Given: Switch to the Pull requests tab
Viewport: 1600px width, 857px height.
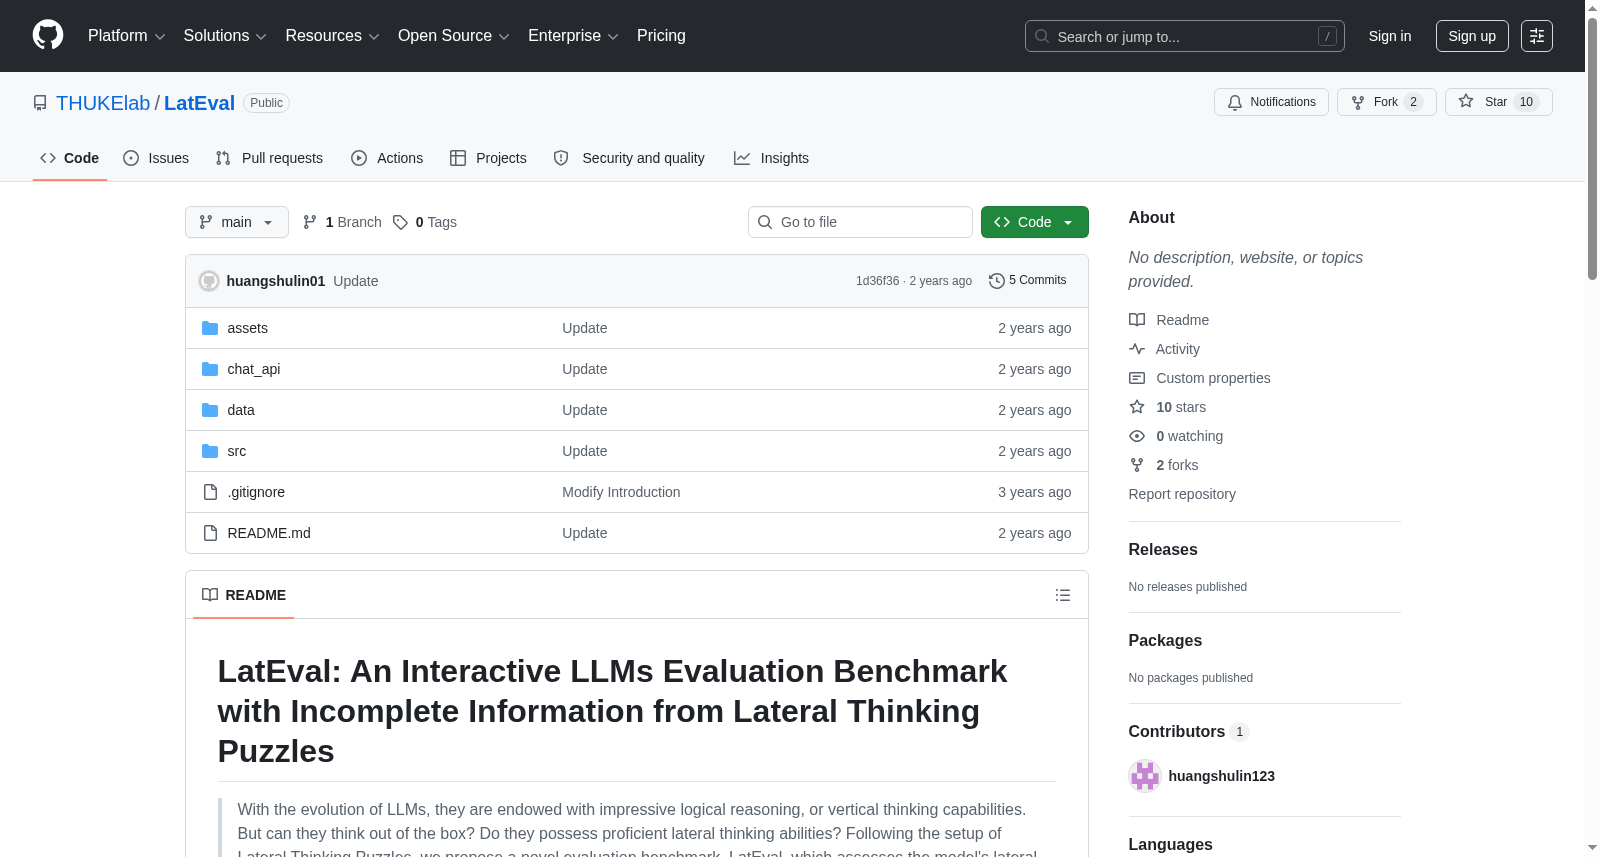Looking at the screenshot, I should coord(269,158).
